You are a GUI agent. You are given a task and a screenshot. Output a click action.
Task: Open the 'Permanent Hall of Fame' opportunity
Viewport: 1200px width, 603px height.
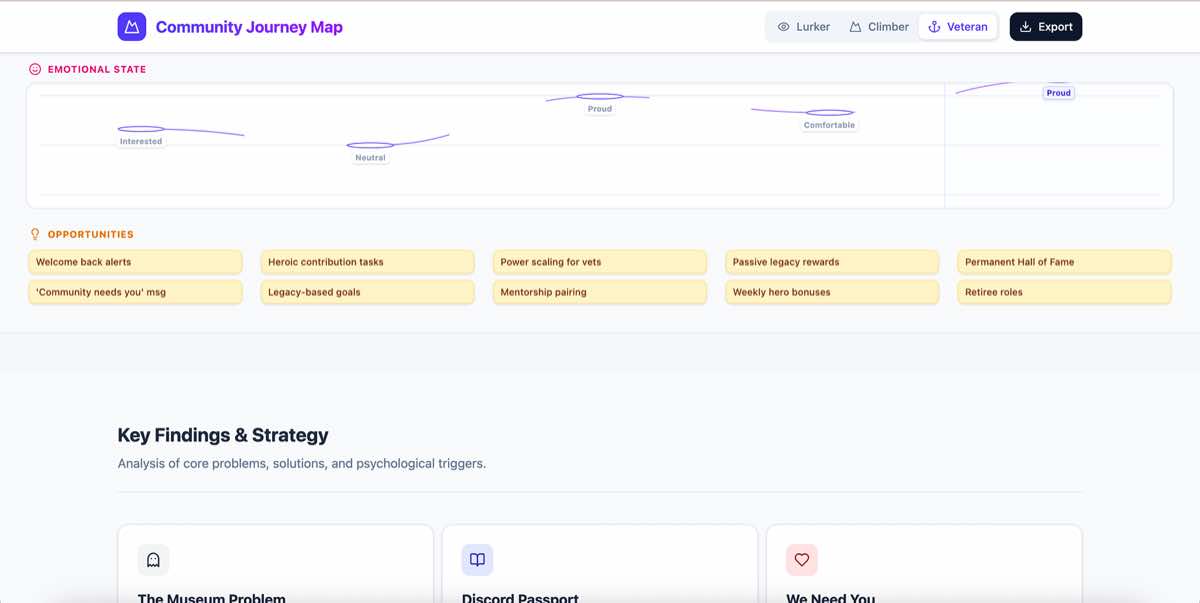coord(1064,262)
